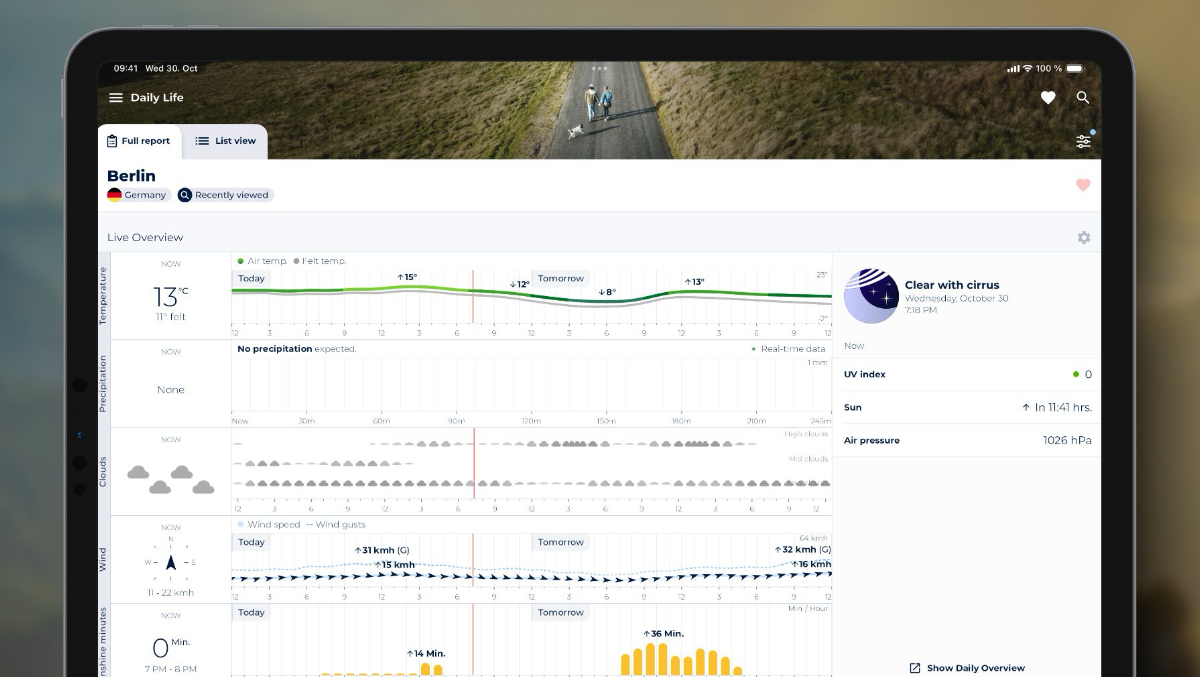The width and height of the screenshot is (1200, 677).
Task: Toggle the Air temp. legend series
Action: click(x=262, y=261)
